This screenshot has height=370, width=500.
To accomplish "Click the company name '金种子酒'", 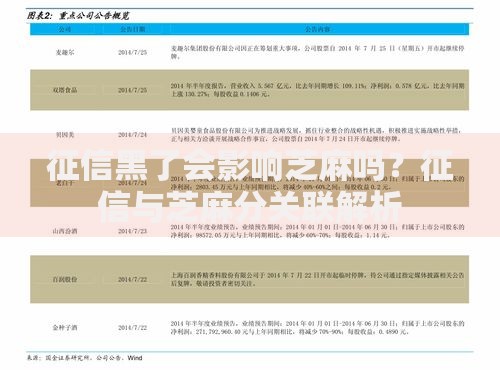I will pos(65,328).
